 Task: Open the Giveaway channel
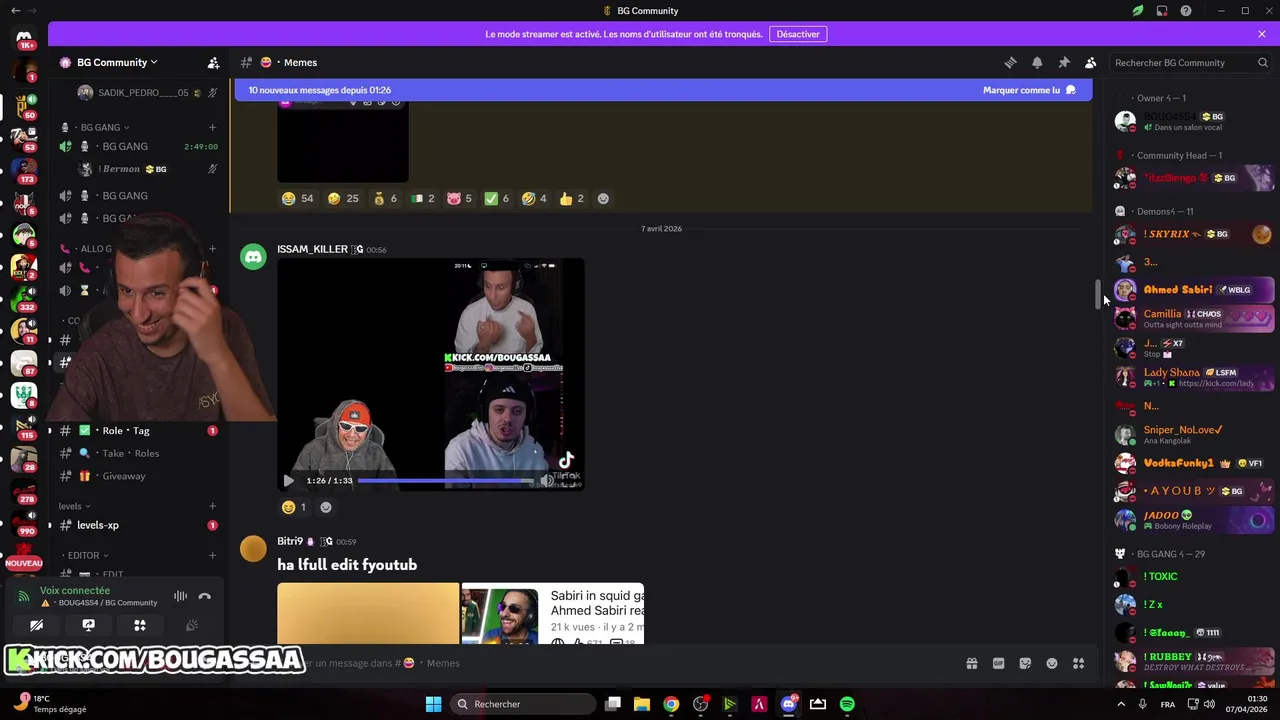pos(138,476)
